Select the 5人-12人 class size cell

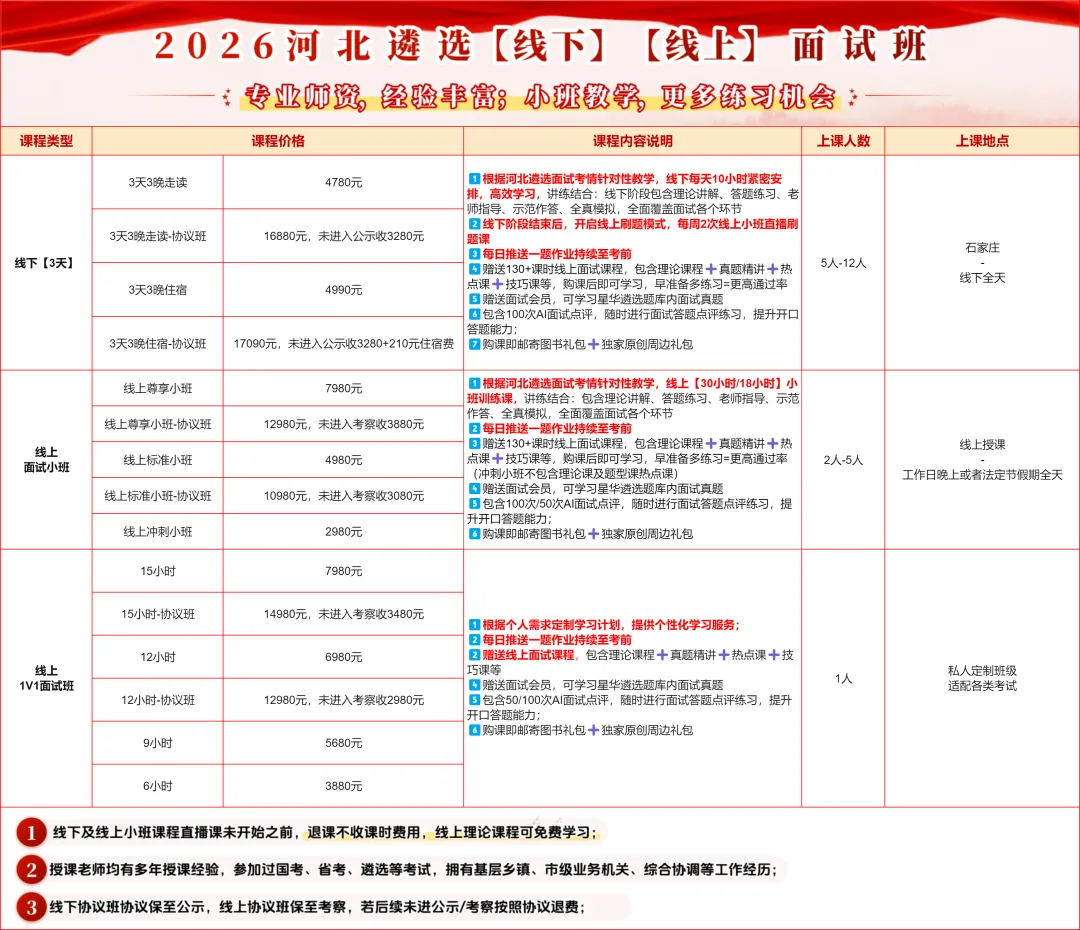click(843, 263)
